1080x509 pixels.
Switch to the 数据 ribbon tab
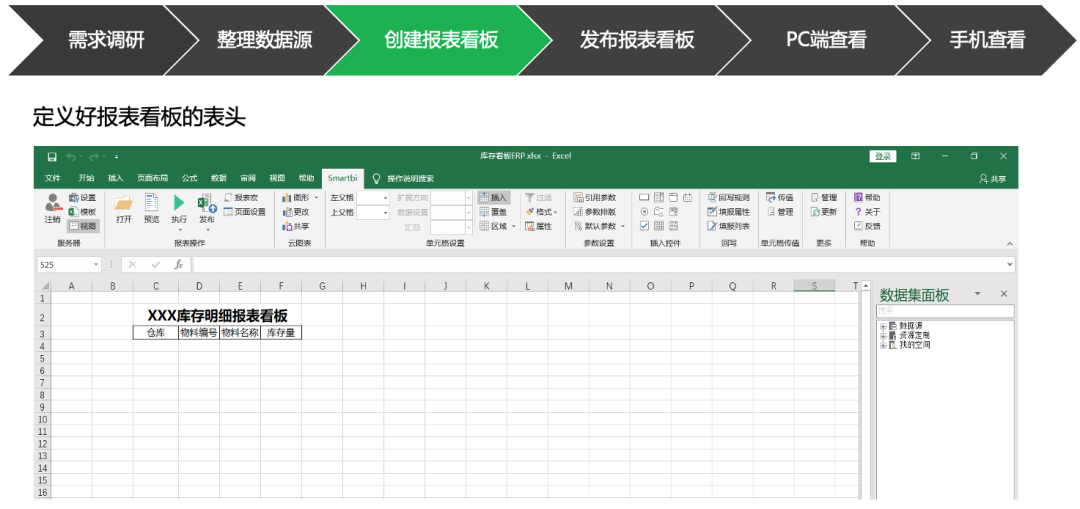(x=218, y=178)
